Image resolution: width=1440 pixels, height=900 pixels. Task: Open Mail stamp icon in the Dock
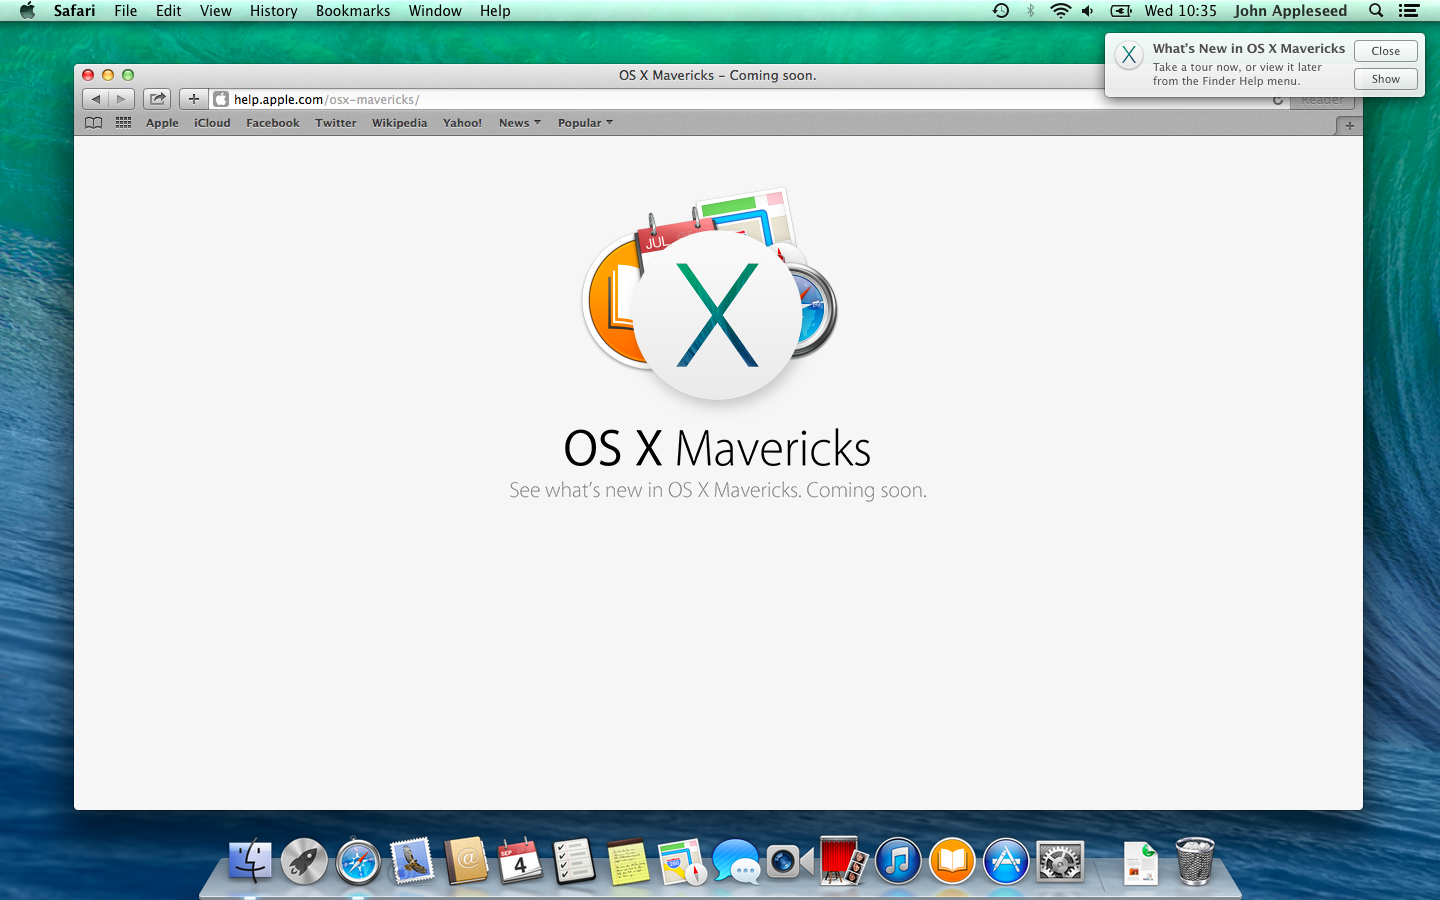click(x=412, y=861)
